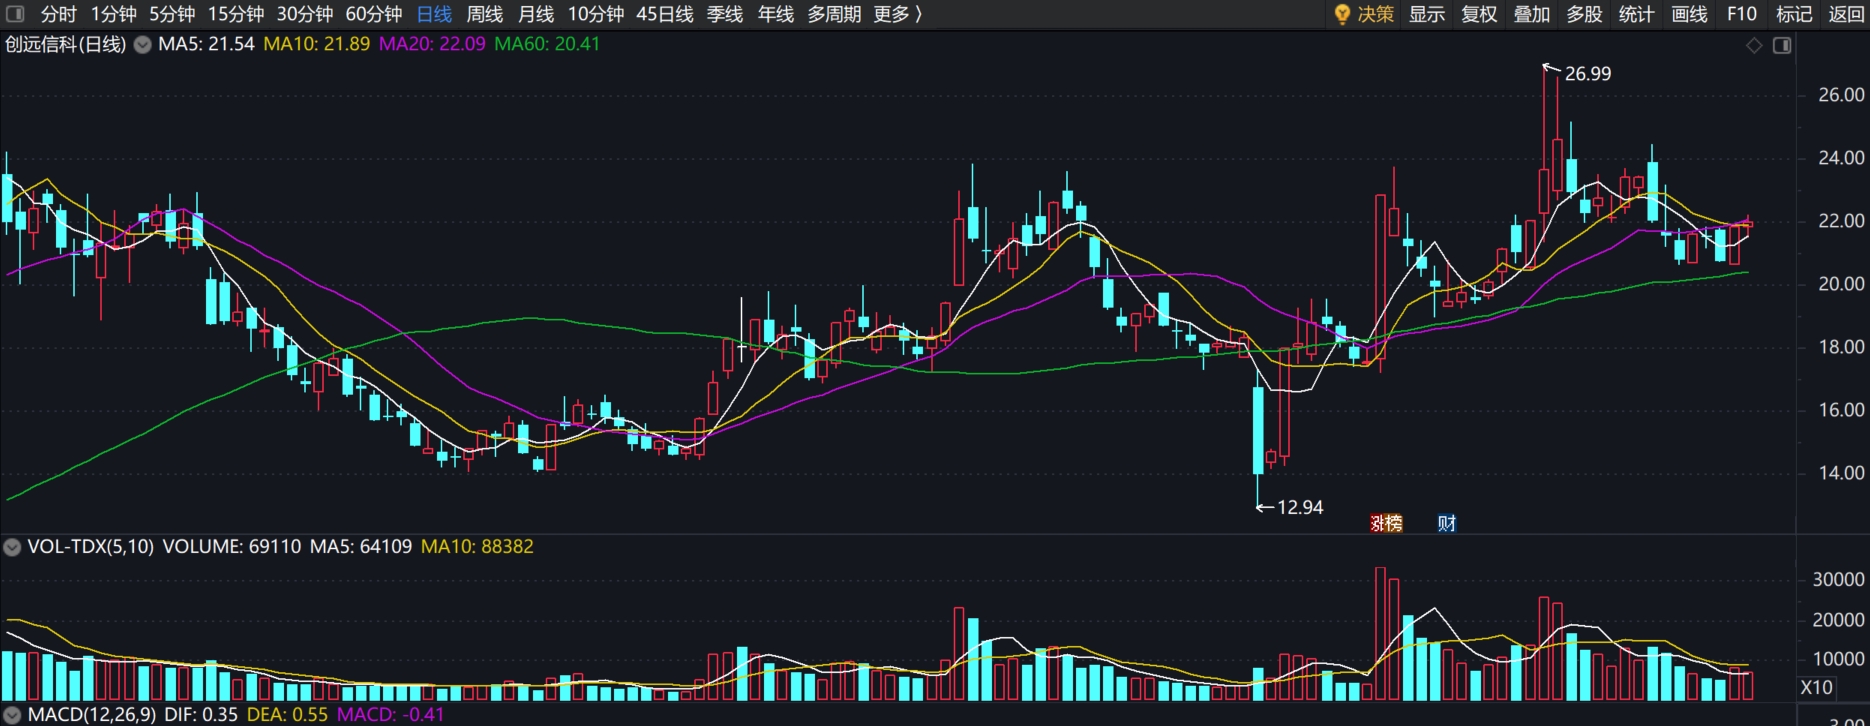Click the 决策 lightbulb icon
This screenshot has width=1870, height=726.
pyautogui.click(x=1342, y=14)
